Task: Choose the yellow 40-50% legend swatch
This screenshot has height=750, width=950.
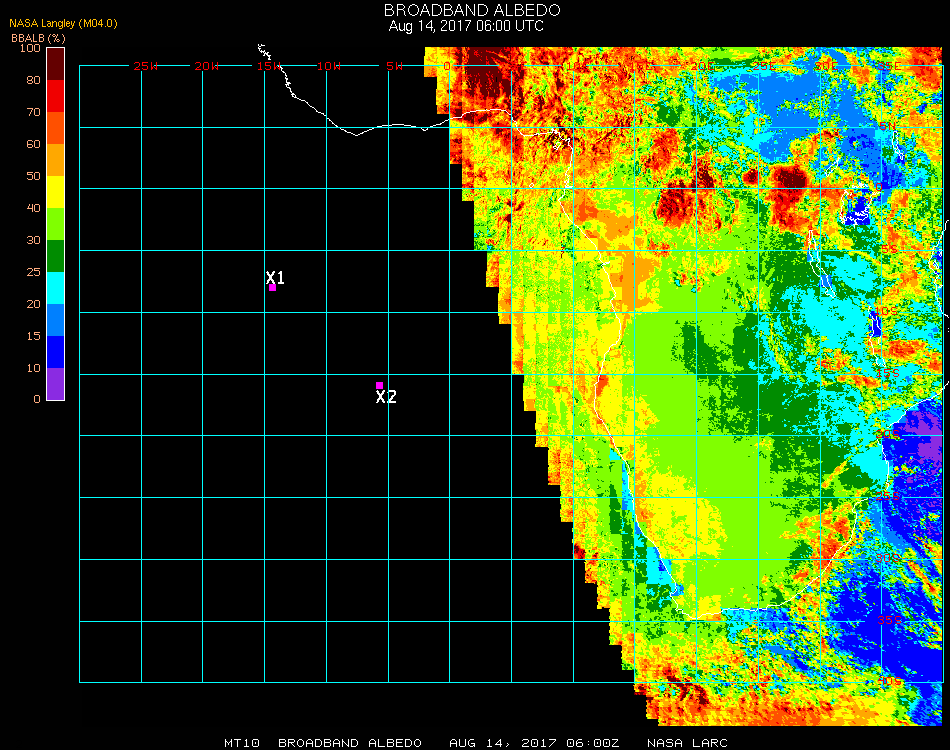Action: [x=56, y=192]
